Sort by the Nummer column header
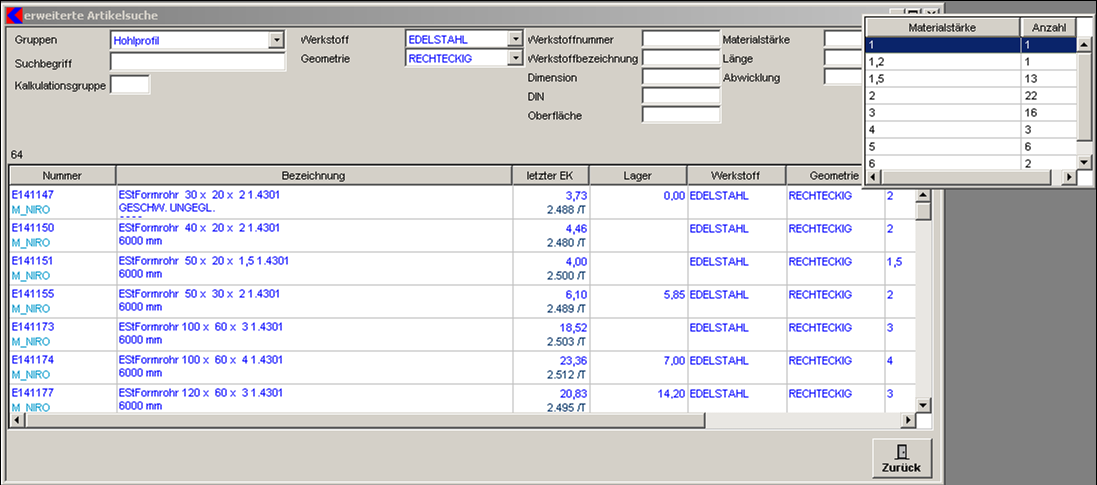The height and width of the screenshot is (485, 1097). (62, 175)
